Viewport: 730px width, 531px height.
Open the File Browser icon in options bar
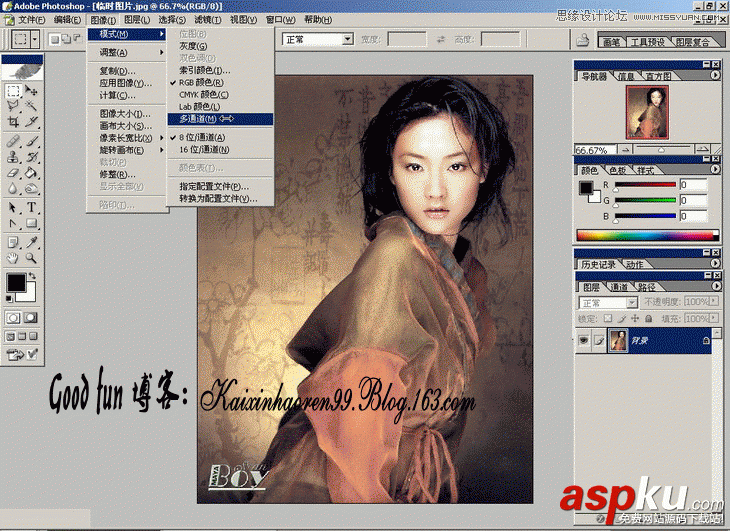tap(583, 40)
